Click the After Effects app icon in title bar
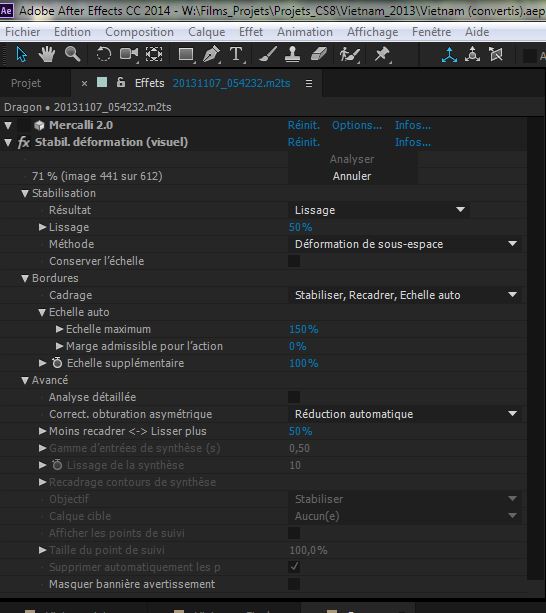Screen dimensions: 546x613 [x=6, y=10]
